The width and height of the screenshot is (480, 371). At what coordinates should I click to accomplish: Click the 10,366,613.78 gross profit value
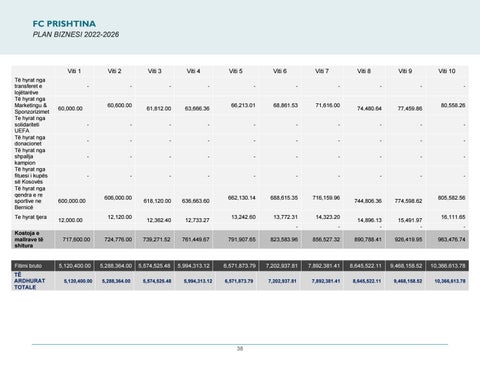(x=448, y=266)
